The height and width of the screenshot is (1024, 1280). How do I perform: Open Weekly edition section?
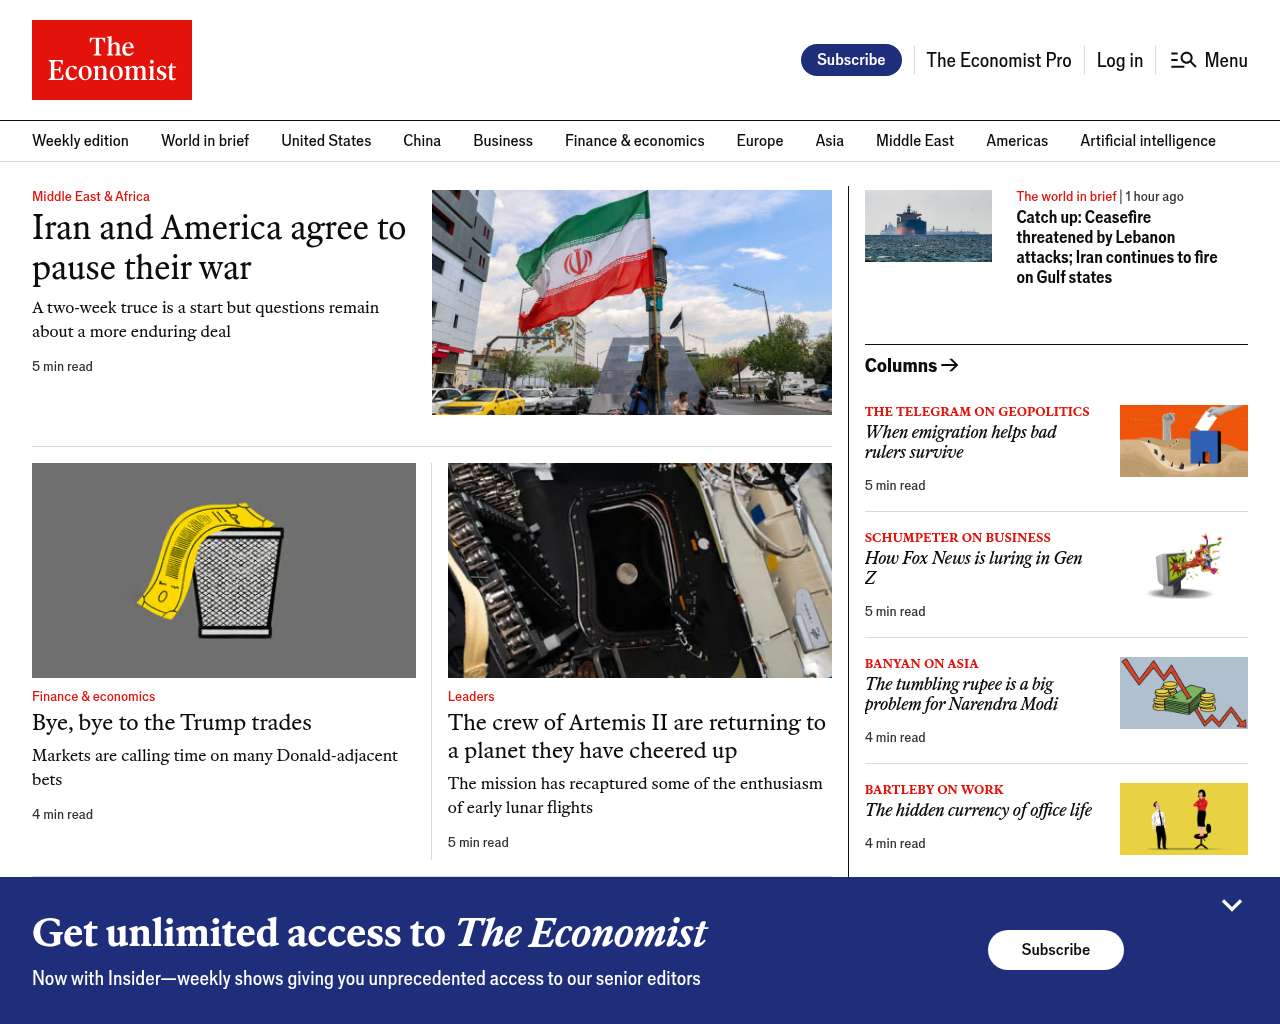[80, 141]
